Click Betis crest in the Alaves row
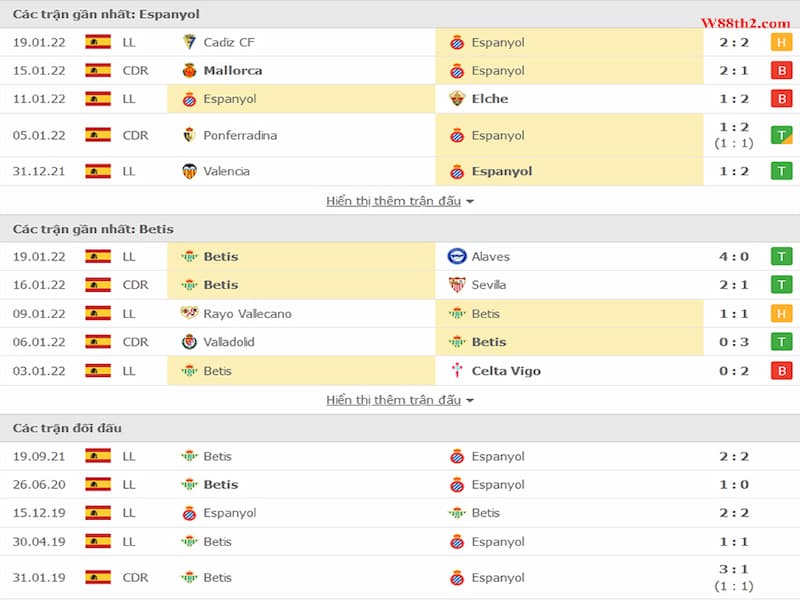The height and width of the screenshot is (600, 800). pos(189,257)
